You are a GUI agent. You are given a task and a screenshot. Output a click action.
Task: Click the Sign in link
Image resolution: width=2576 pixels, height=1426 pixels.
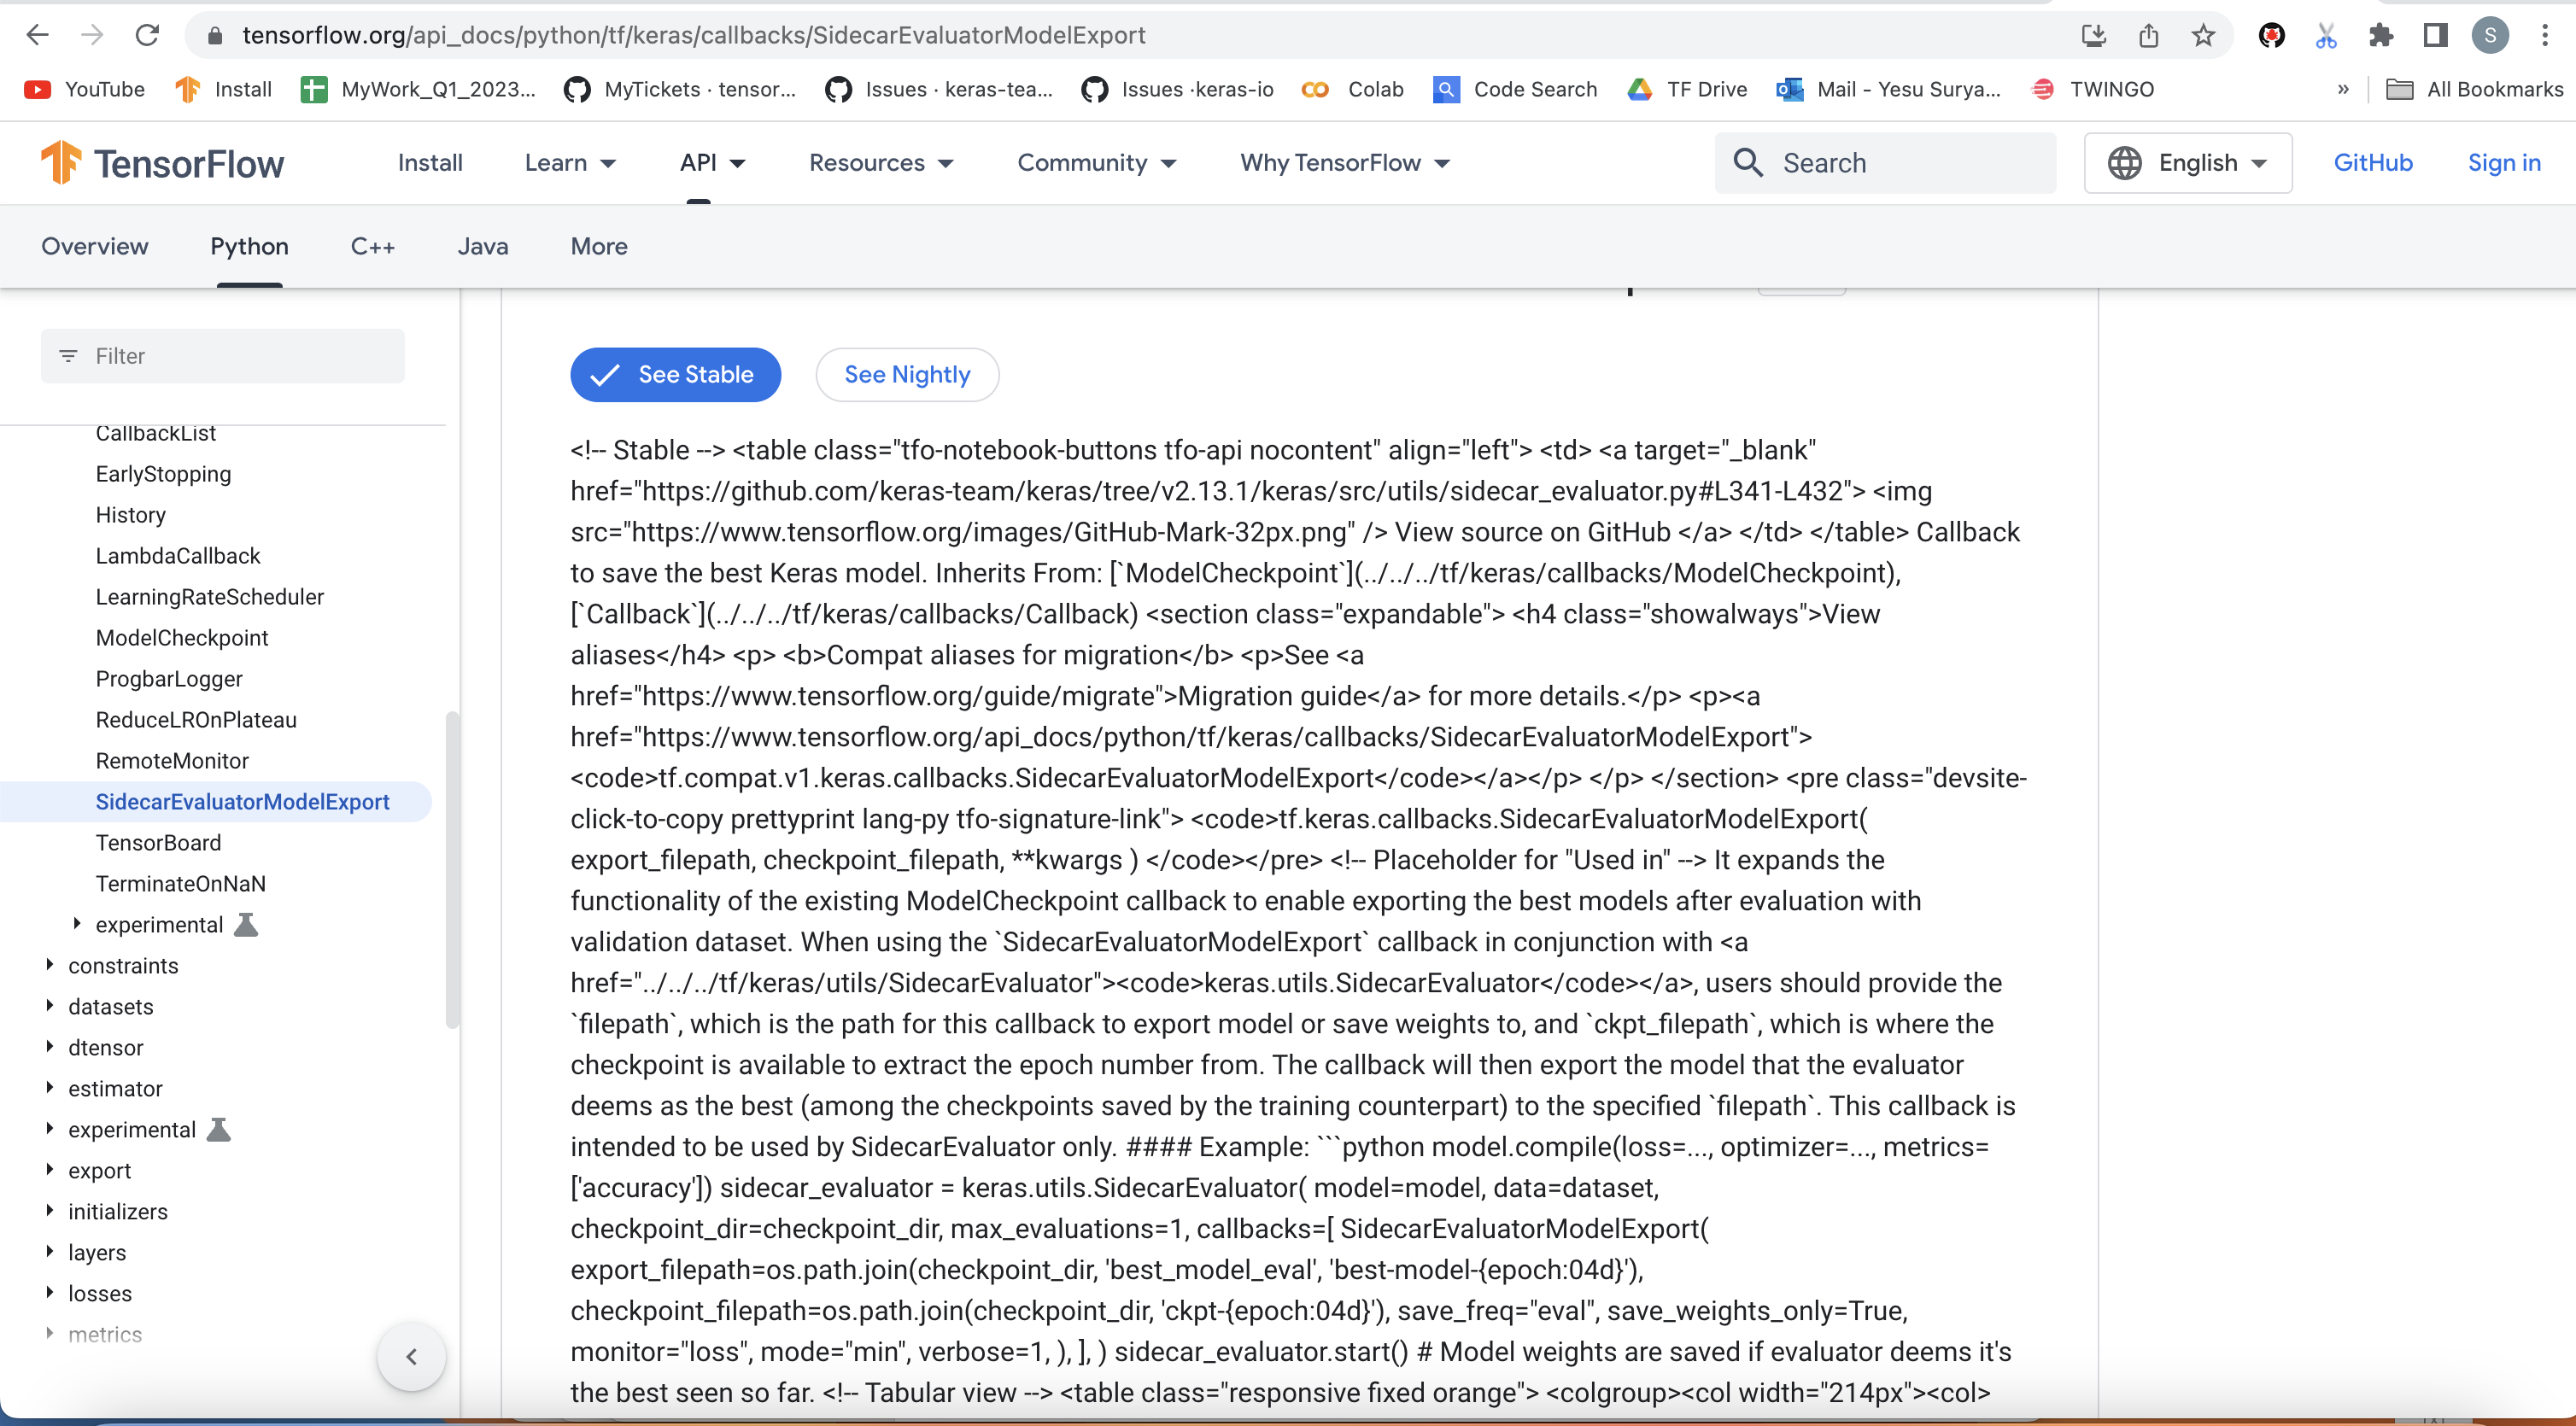2504,162
